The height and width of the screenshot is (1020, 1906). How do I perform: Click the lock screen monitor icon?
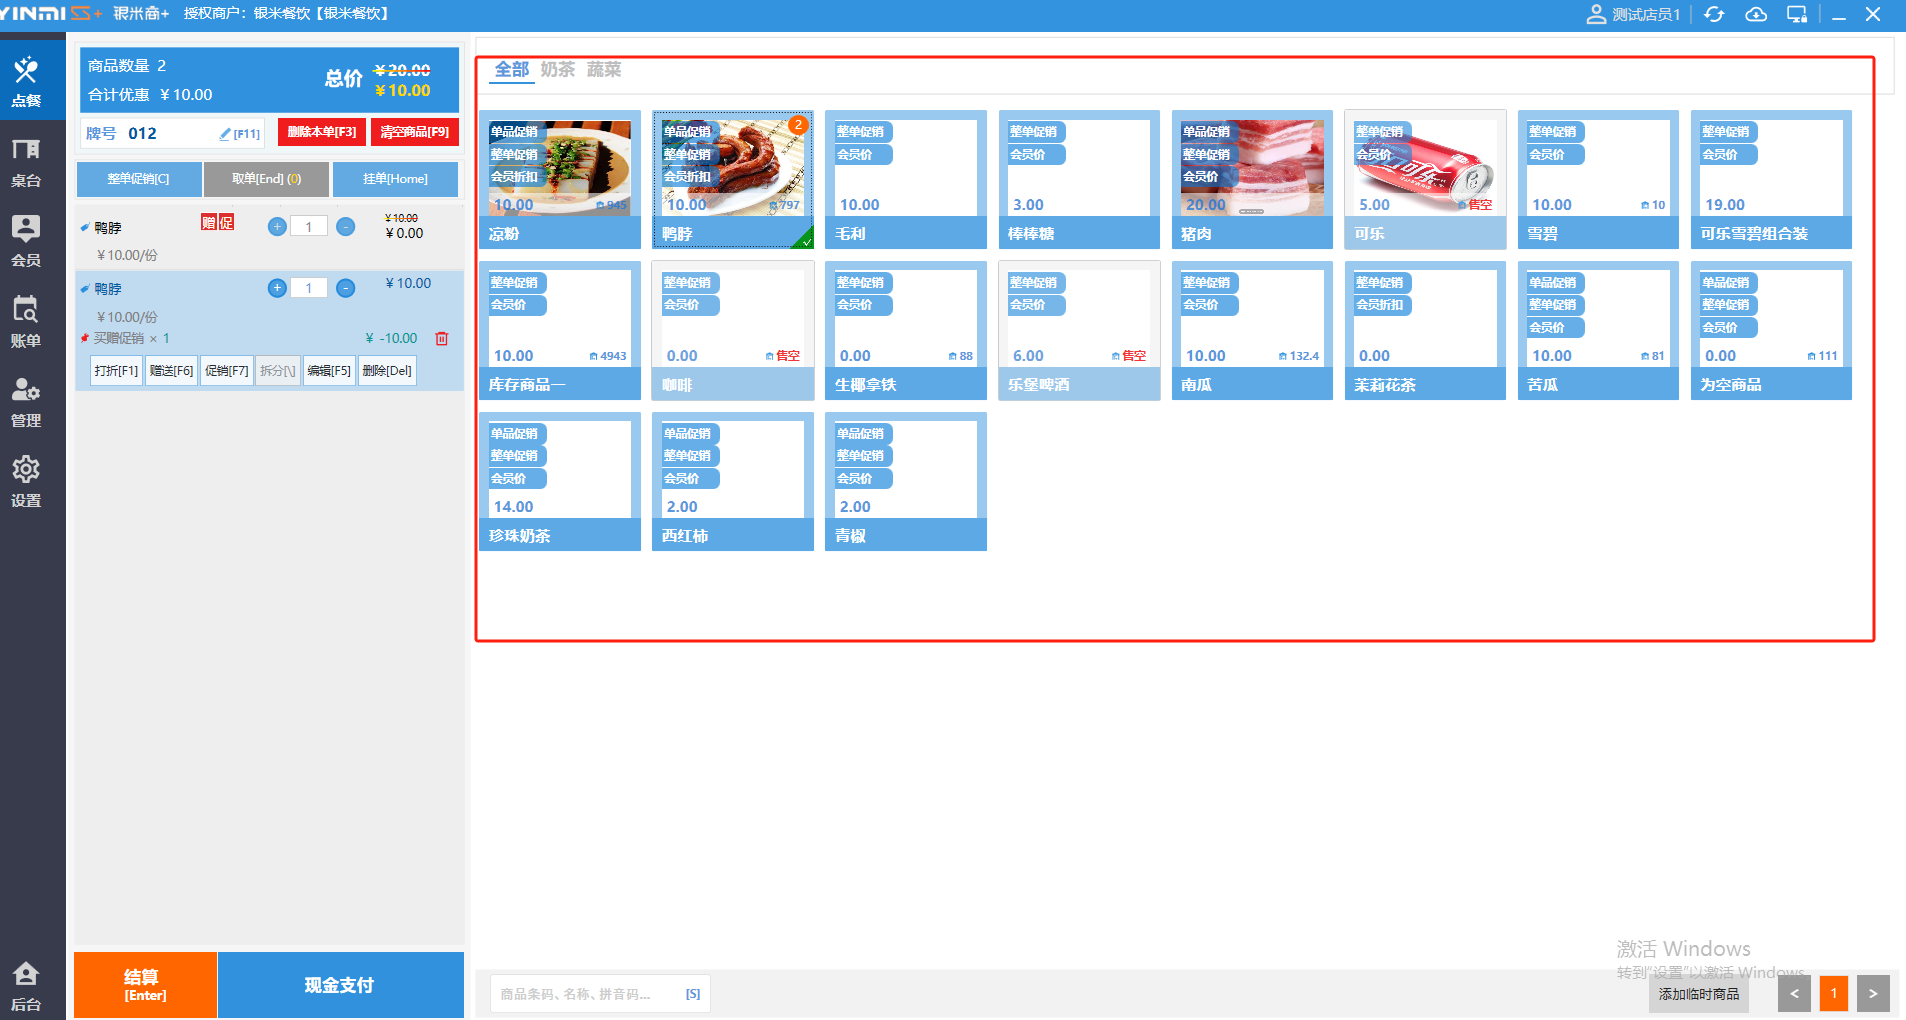[x=1797, y=14]
